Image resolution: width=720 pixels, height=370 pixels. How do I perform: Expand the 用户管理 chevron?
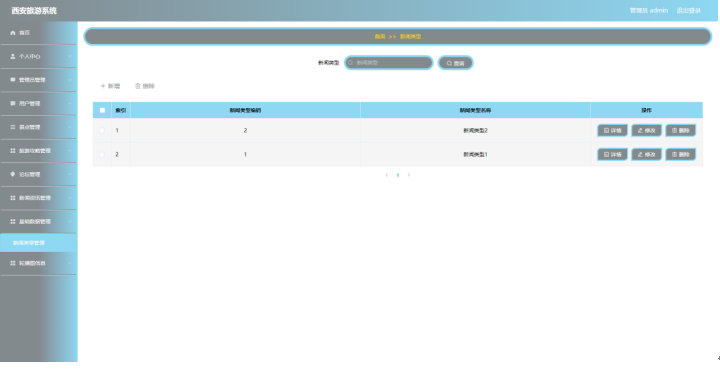[x=70, y=103]
